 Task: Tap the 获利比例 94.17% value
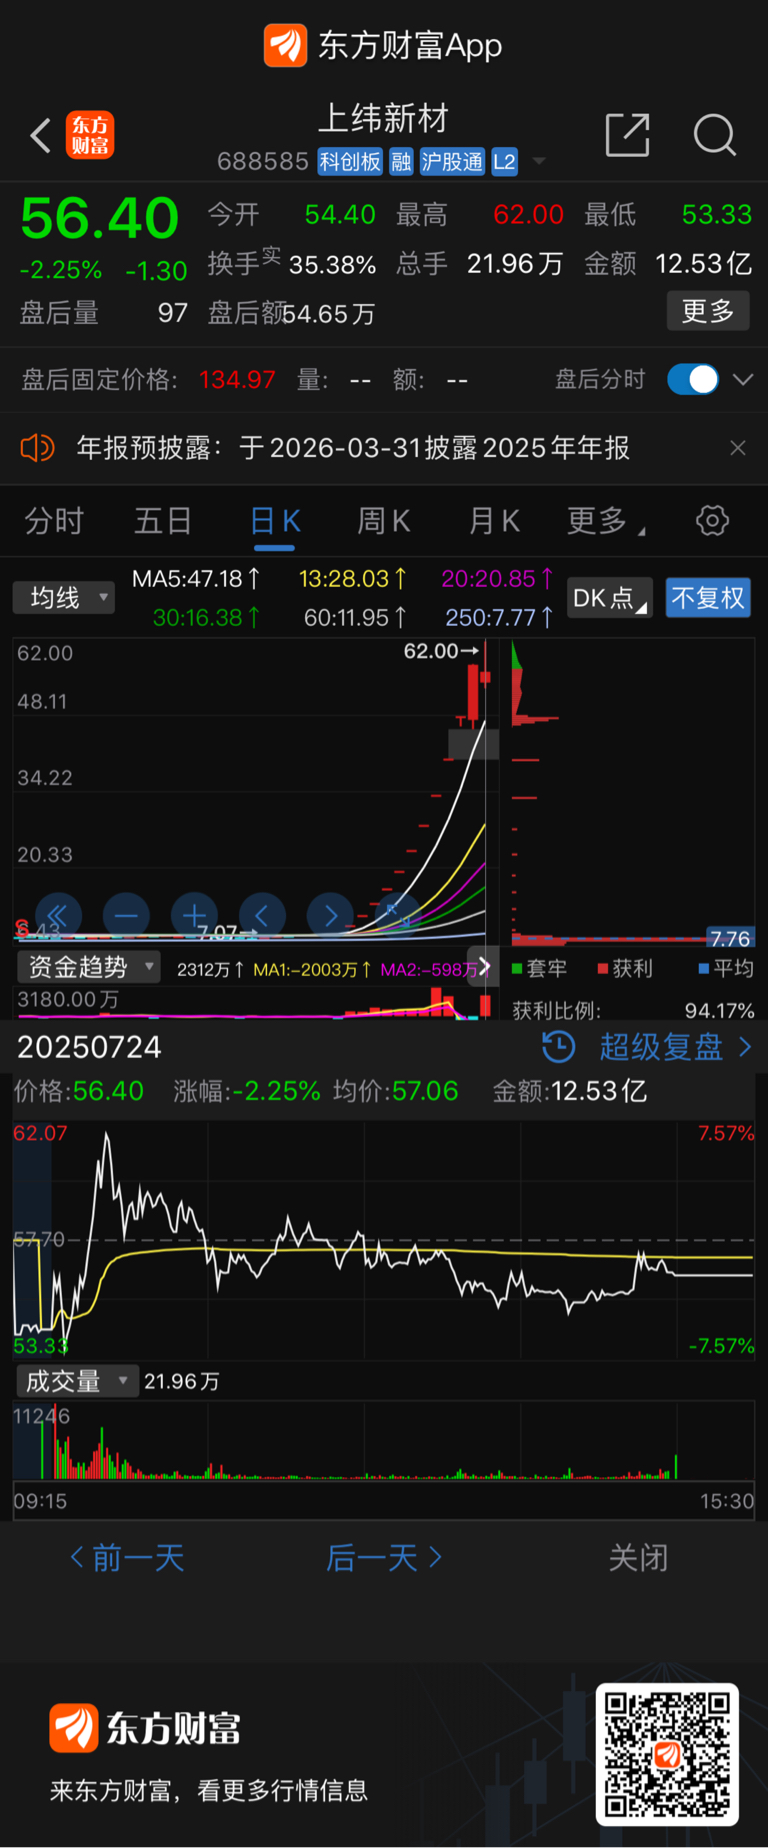coord(720,1010)
